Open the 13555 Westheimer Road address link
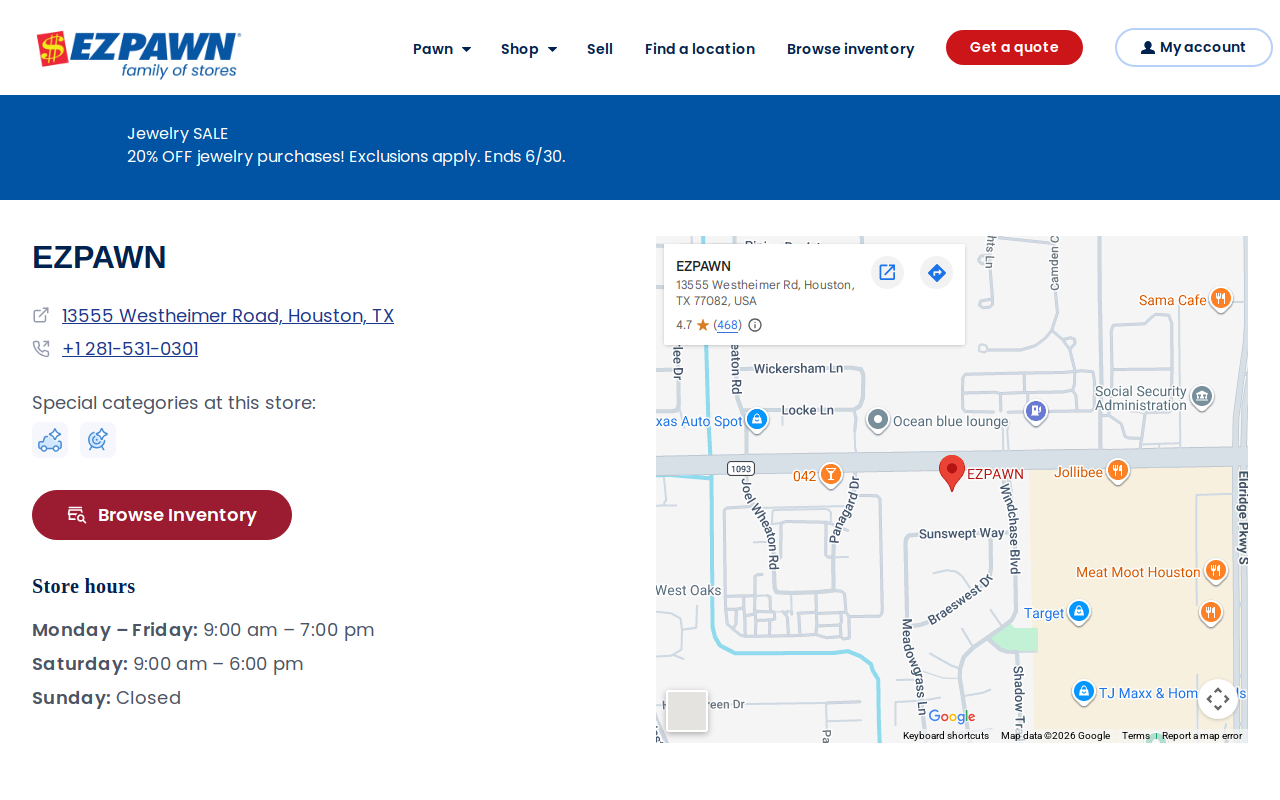 click(228, 316)
